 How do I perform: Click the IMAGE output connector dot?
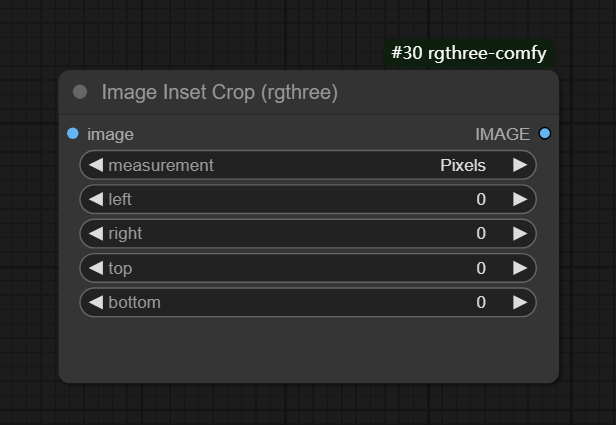[x=544, y=134]
